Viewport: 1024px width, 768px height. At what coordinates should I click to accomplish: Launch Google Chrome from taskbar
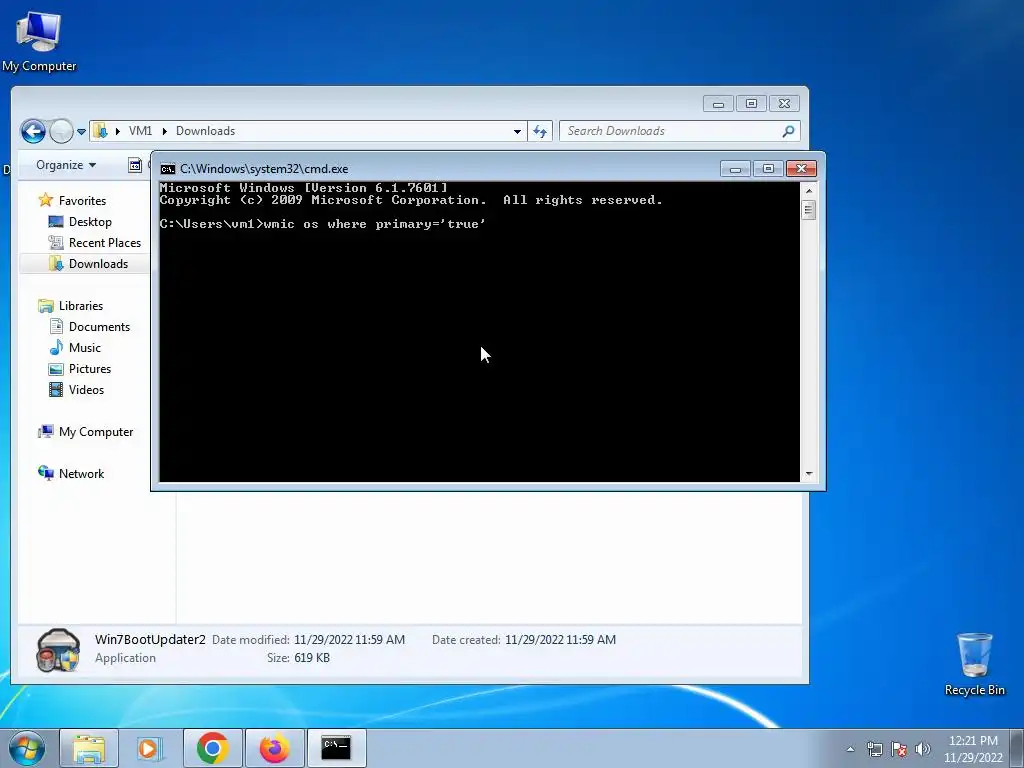[212, 748]
